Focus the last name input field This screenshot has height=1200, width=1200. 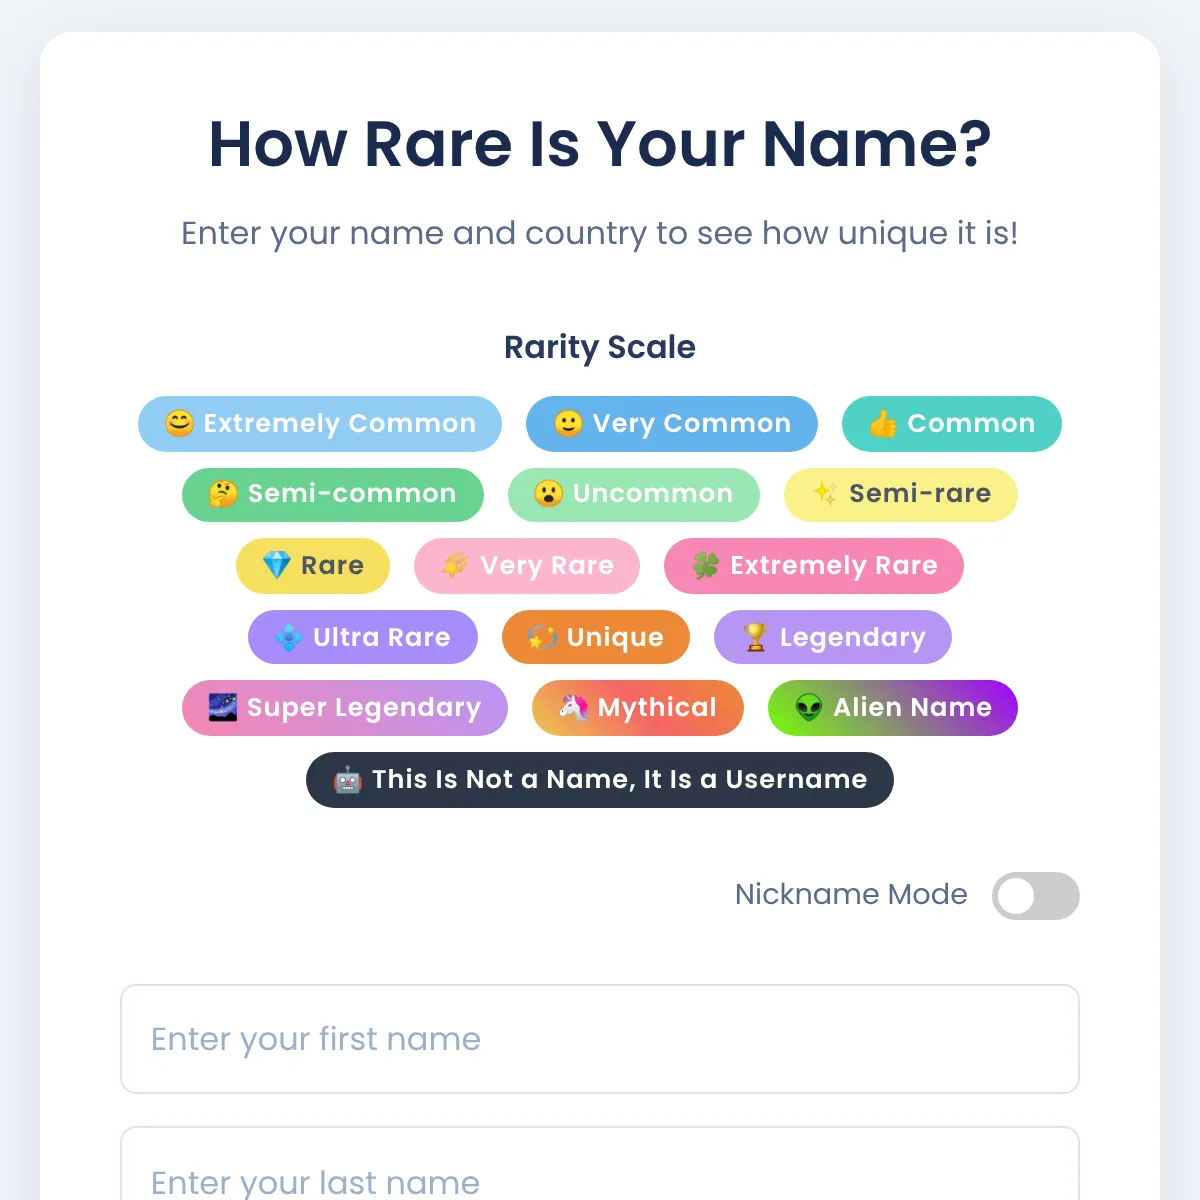point(600,1175)
